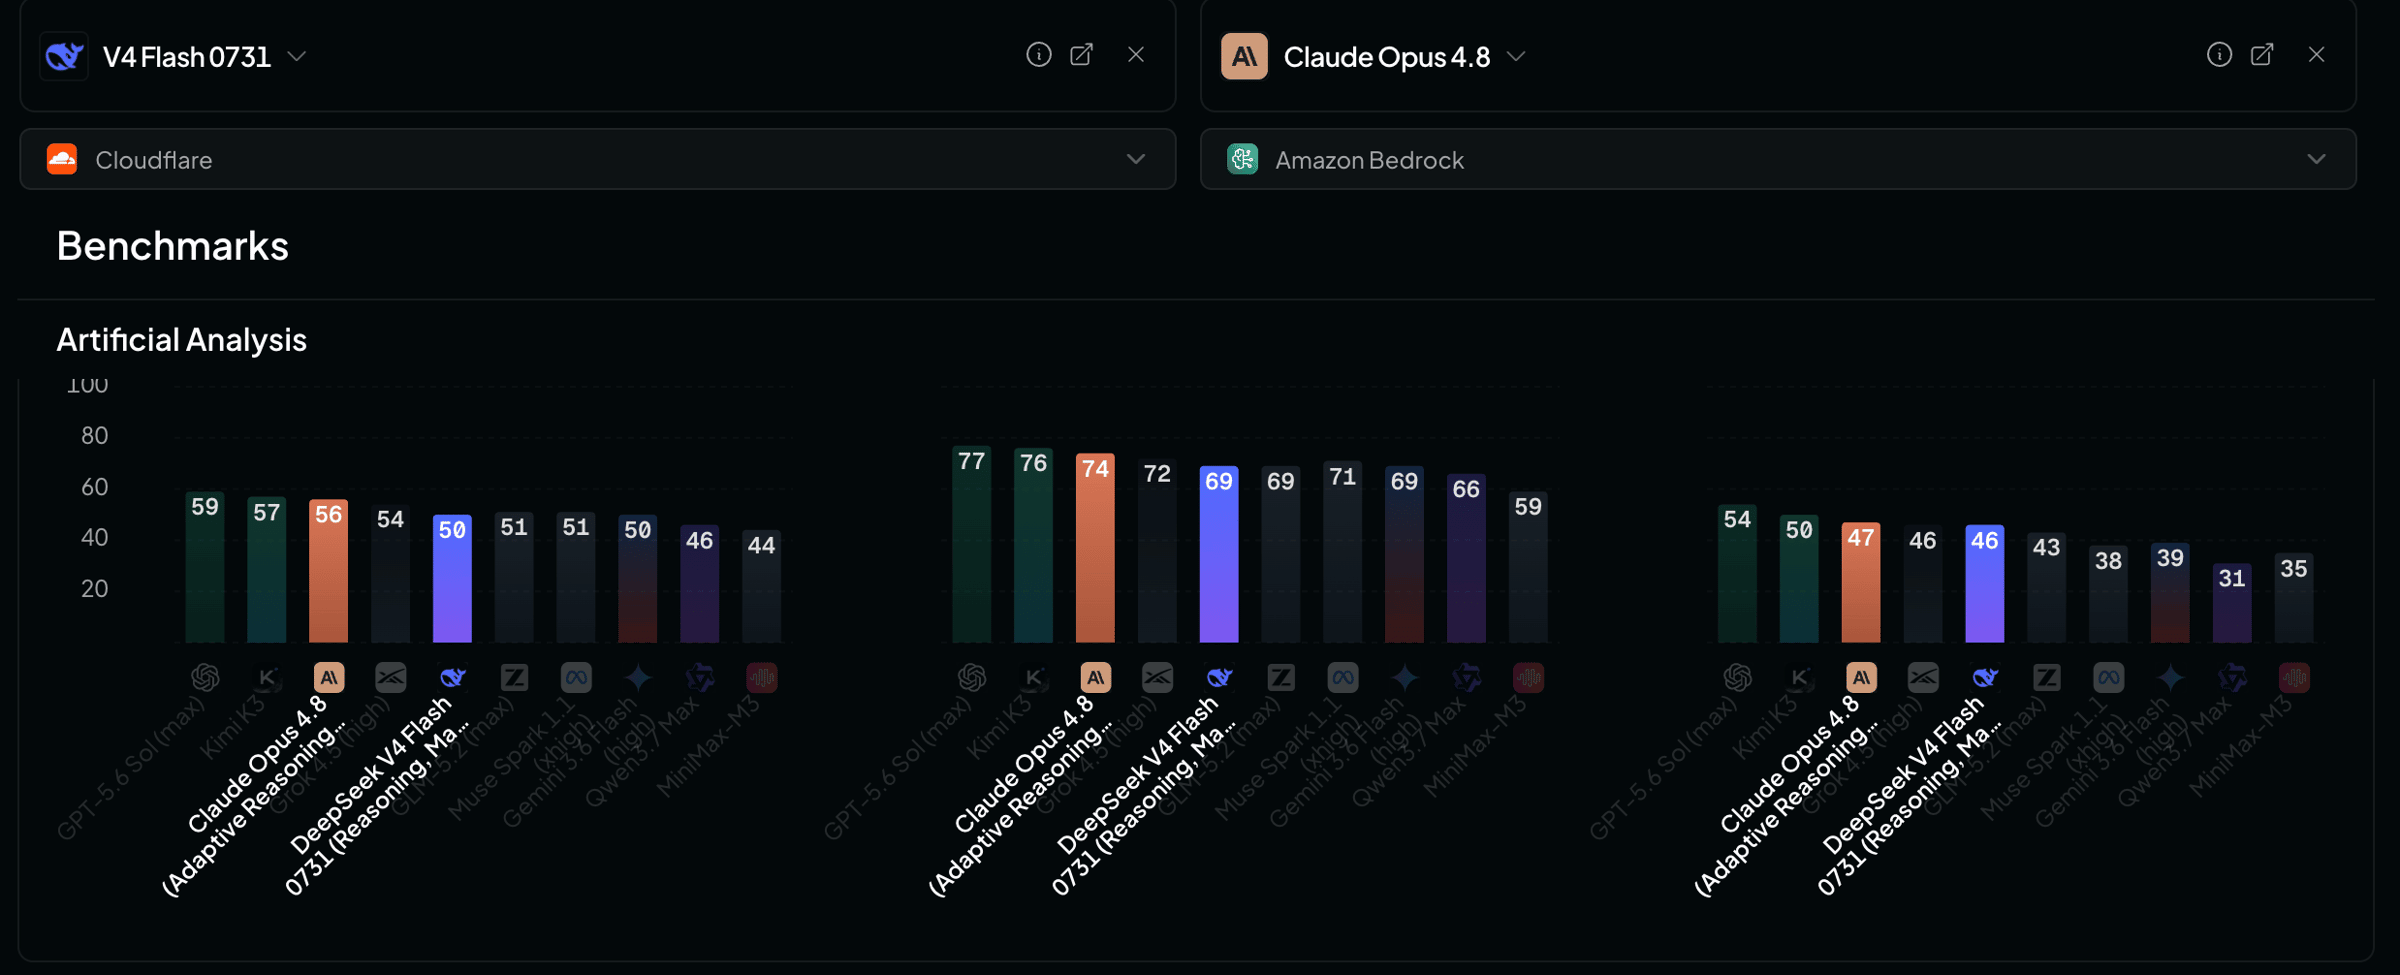
Task: Click the Artificial Analysis section heading
Action: [x=181, y=340]
